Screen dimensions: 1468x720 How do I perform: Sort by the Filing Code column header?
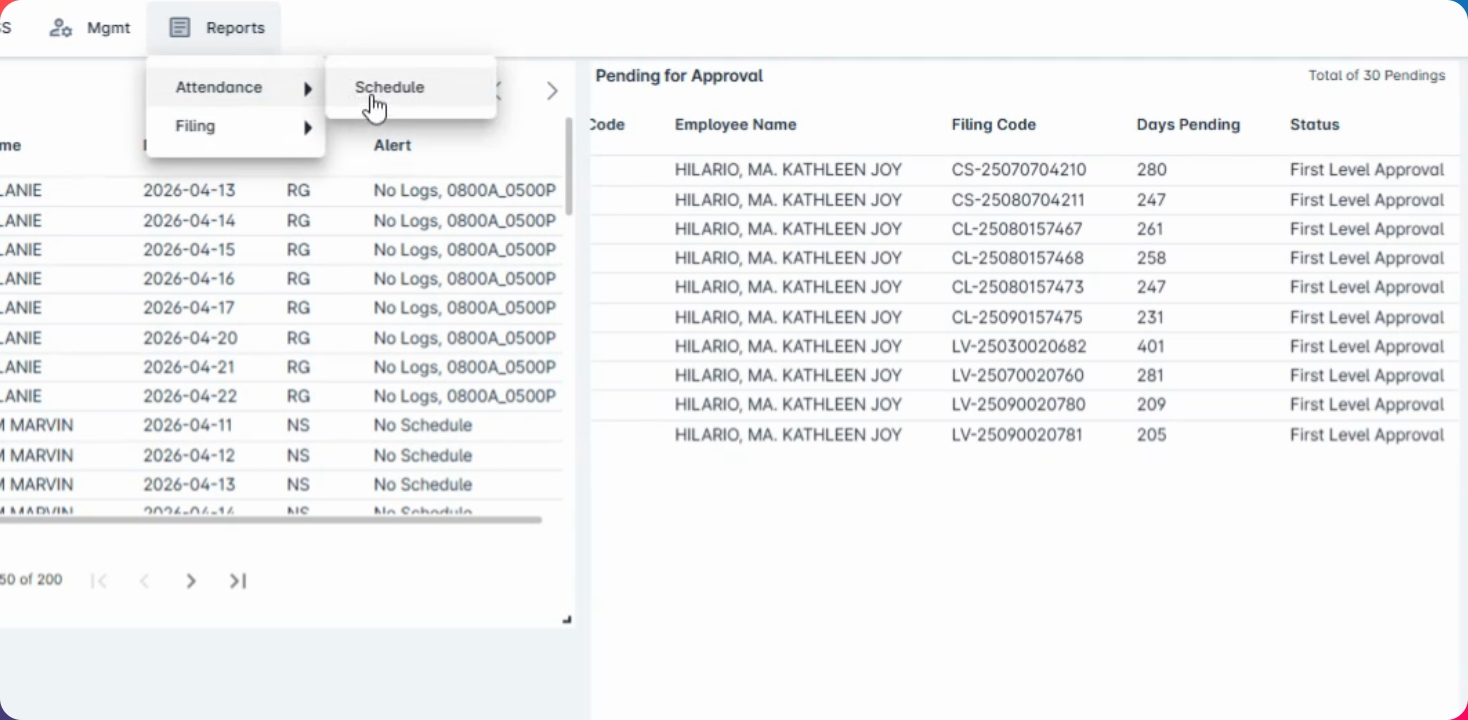[994, 125]
